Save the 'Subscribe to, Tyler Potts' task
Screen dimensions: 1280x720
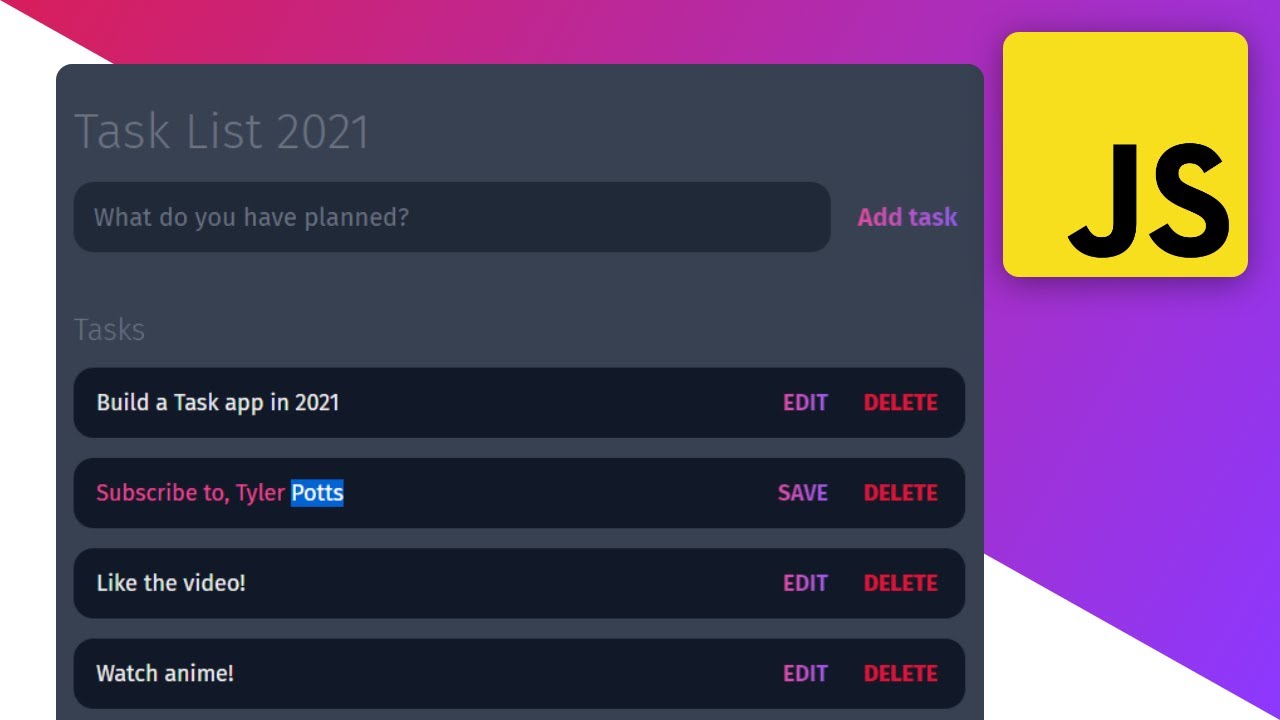pyautogui.click(x=803, y=493)
